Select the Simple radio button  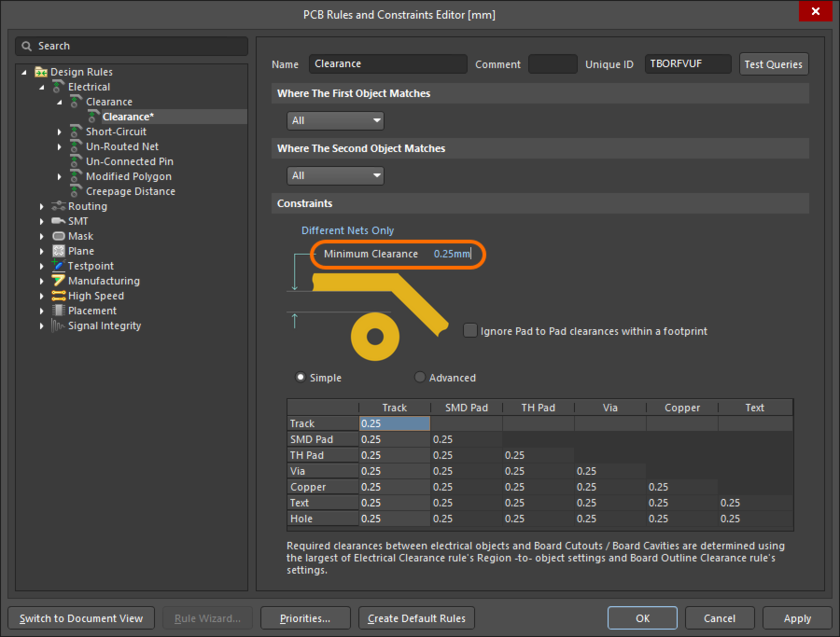click(x=301, y=377)
